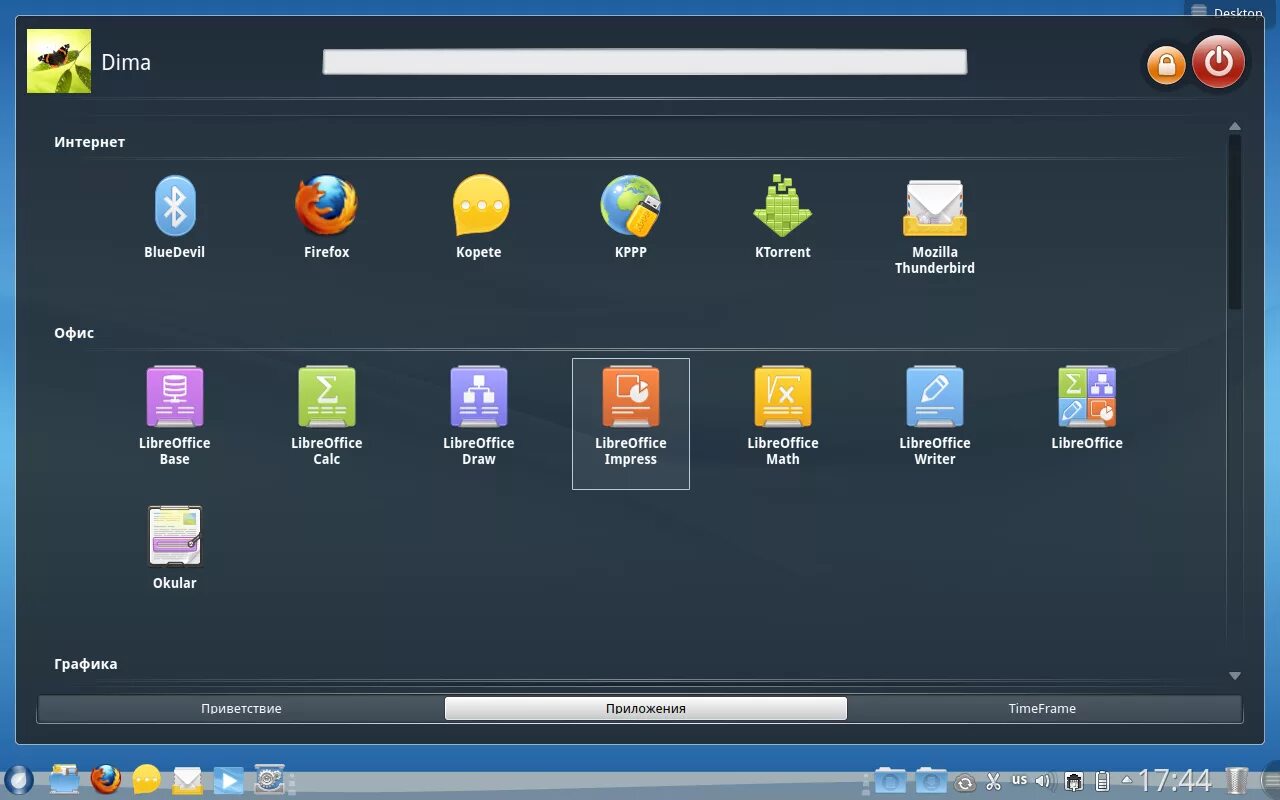Open KPPP dialer application

click(x=631, y=217)
